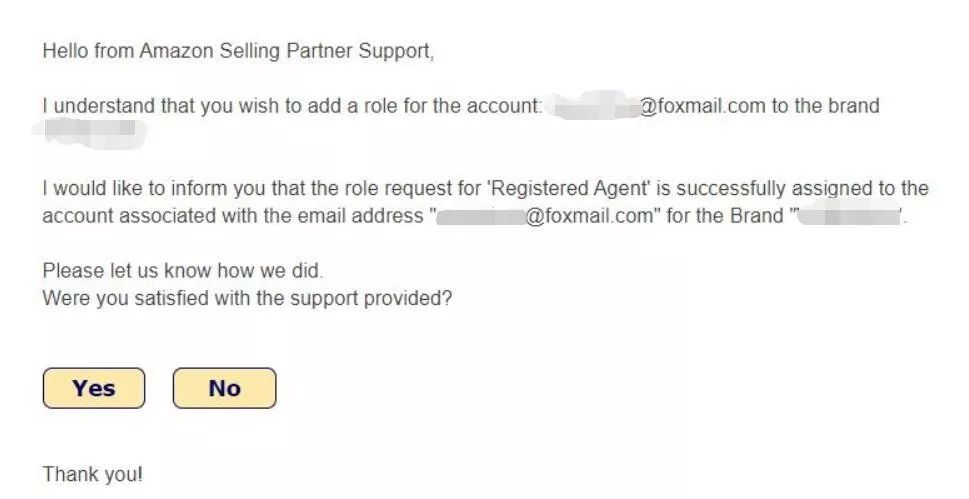969x499 pixels.
Task: Click blurred username inside quoted email address
Action: 478,215
